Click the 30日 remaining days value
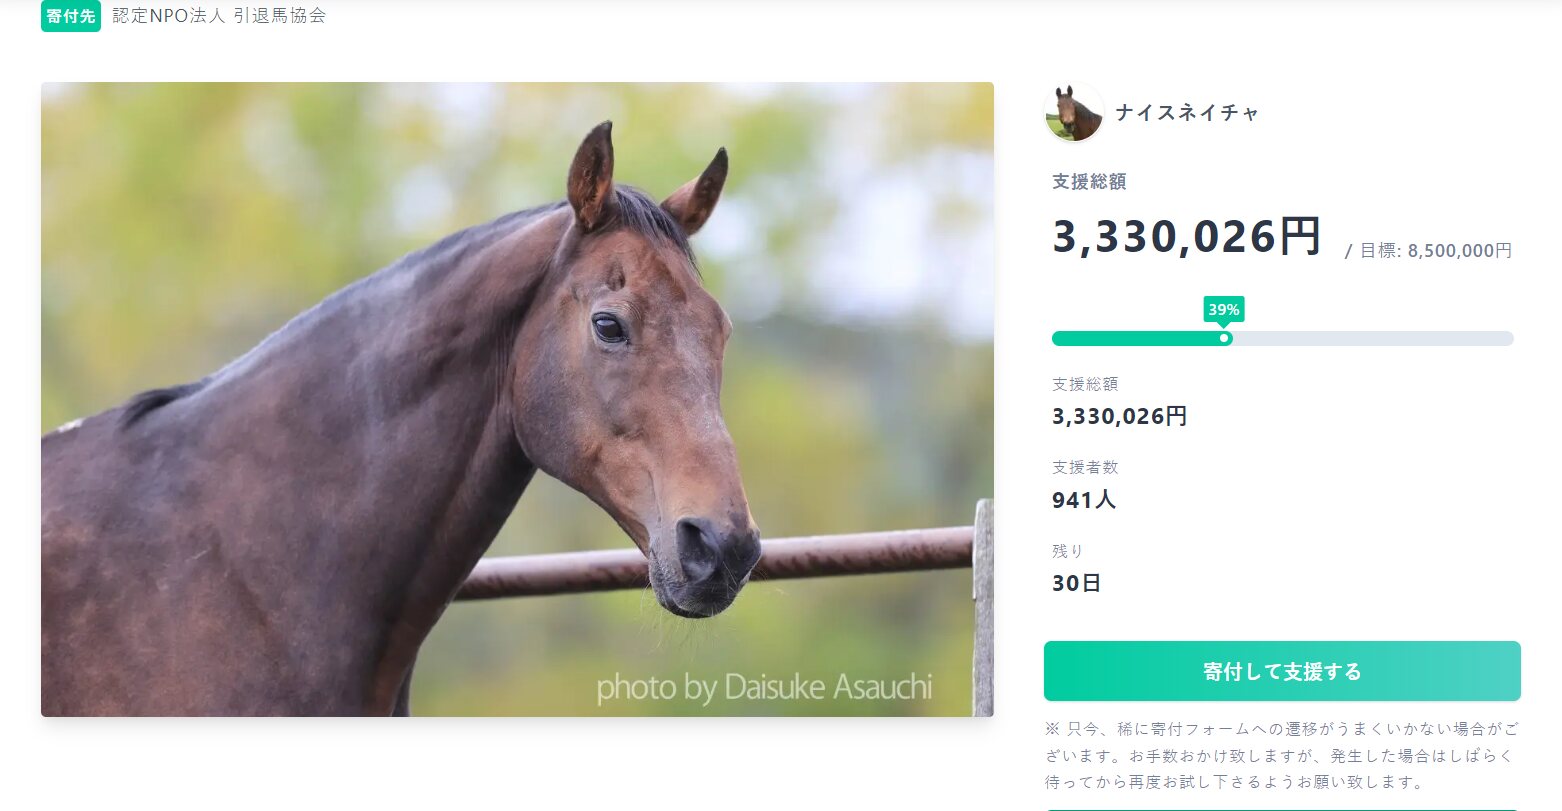This screenshot has width=1562, height=811. [1076, 583]
